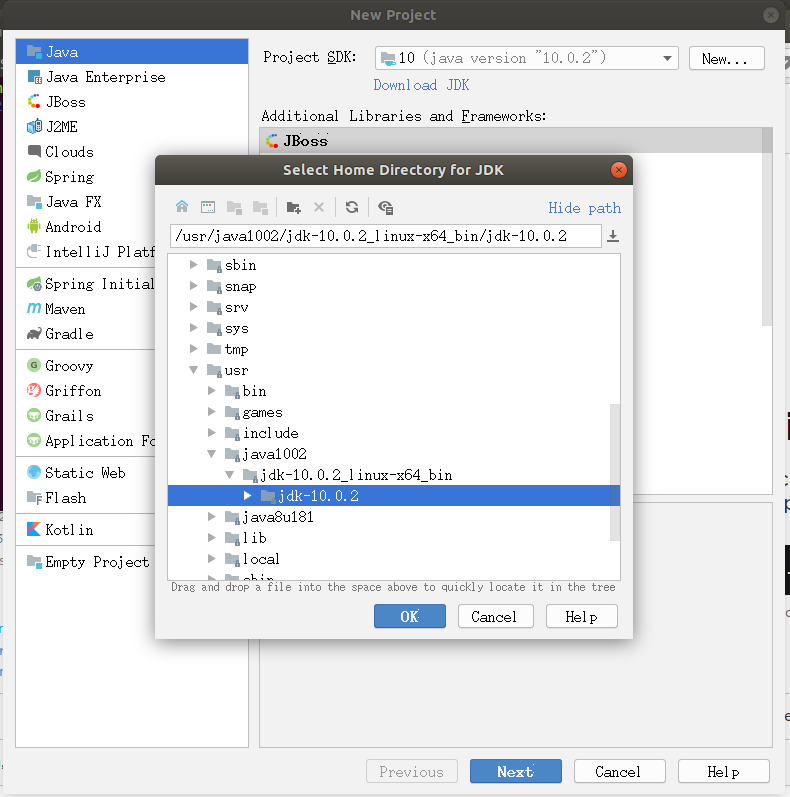Screen dimensions: 790x797
Task: Toggle show hidden files icon
Action: coord(385,207)
